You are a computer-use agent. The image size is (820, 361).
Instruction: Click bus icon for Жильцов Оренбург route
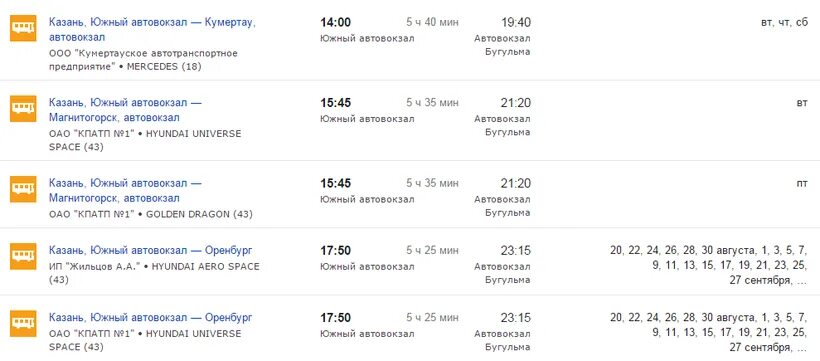click(23, 256)
